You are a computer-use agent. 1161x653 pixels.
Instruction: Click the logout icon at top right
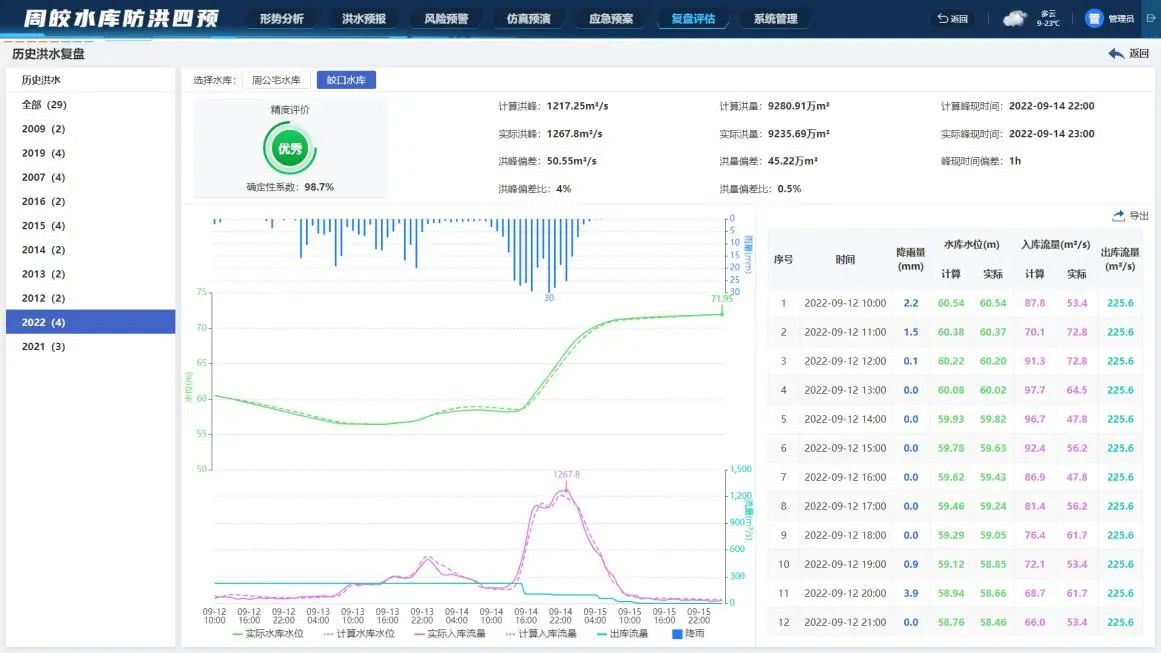pyautogui.click(x=1148, y=18)
